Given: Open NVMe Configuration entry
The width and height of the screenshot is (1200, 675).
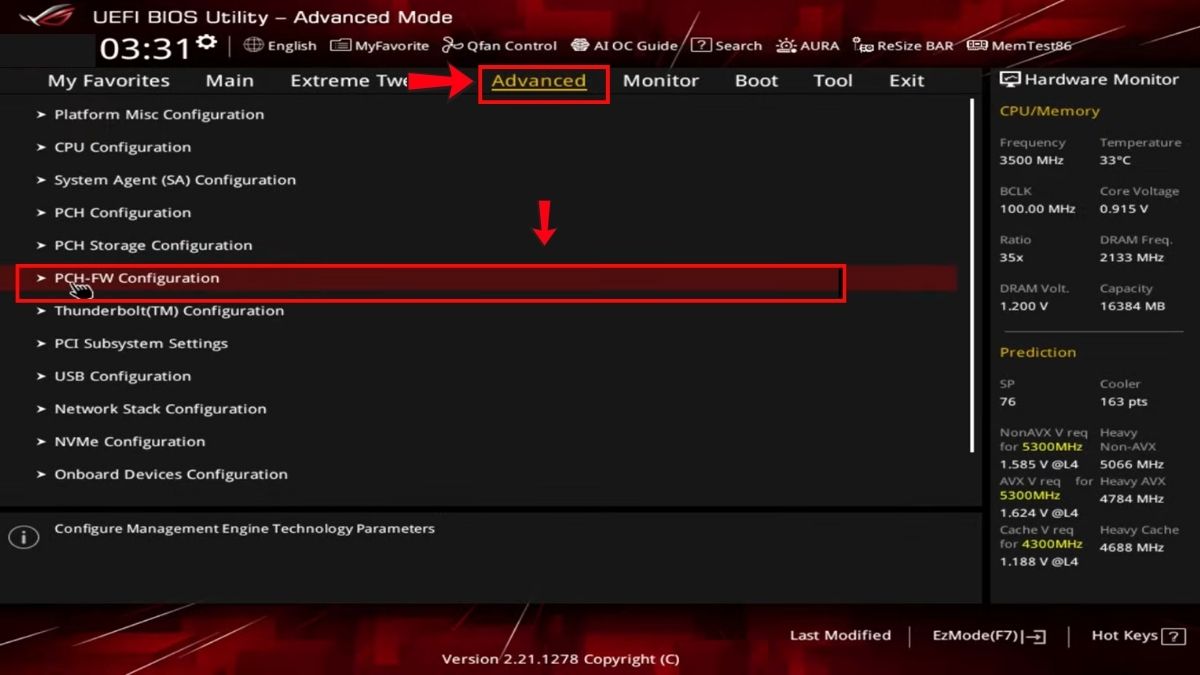Looking at the screenshot, I should 130,442.
